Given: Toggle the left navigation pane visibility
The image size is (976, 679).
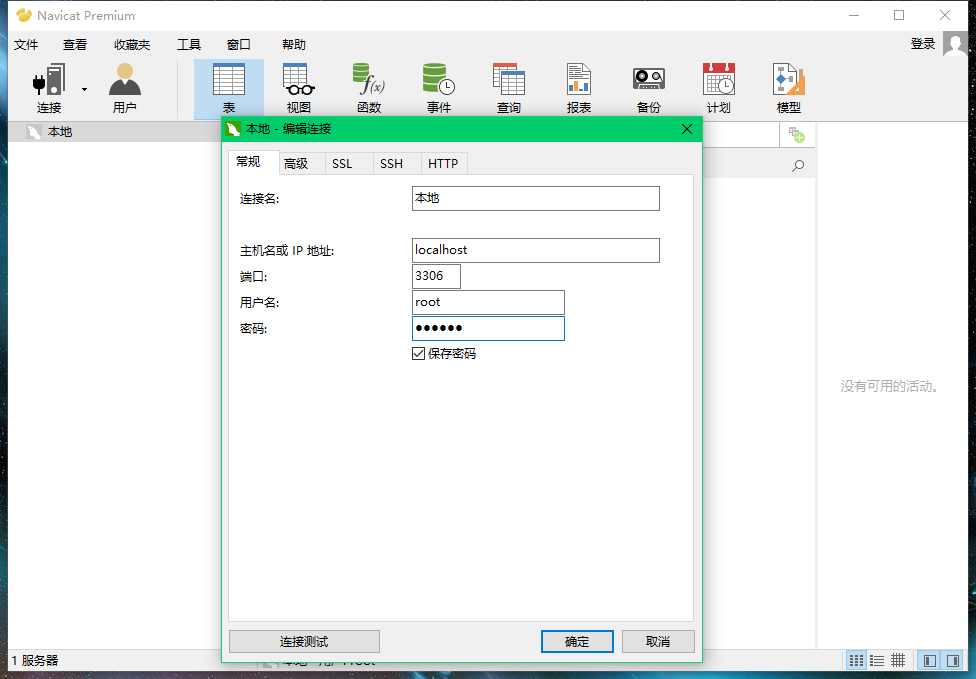Looking at the screenshot, I should tap(929, 660).
